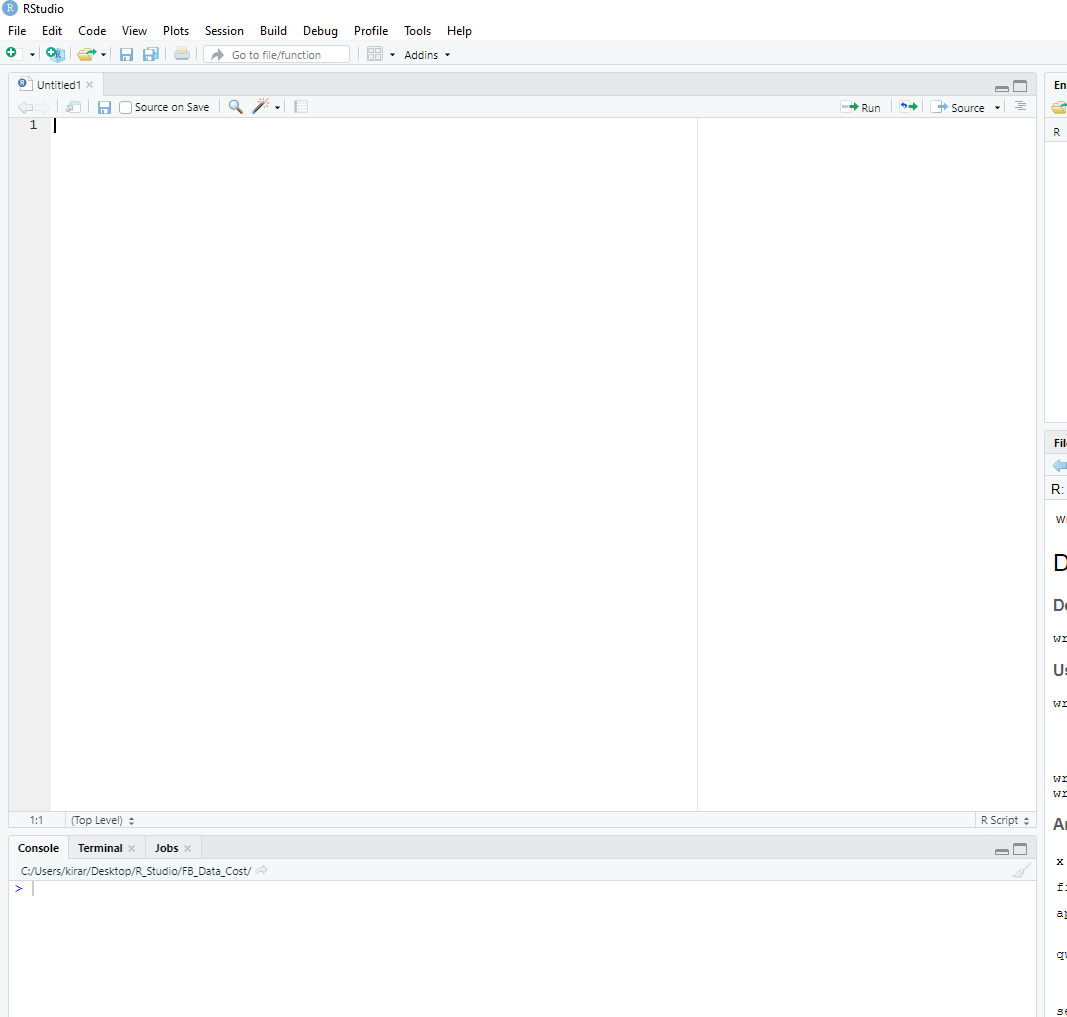Click the Compile Report notebook icon
Image resolution: width=1067 pixels, height=1017 pixels.
[x=301, y=107]
